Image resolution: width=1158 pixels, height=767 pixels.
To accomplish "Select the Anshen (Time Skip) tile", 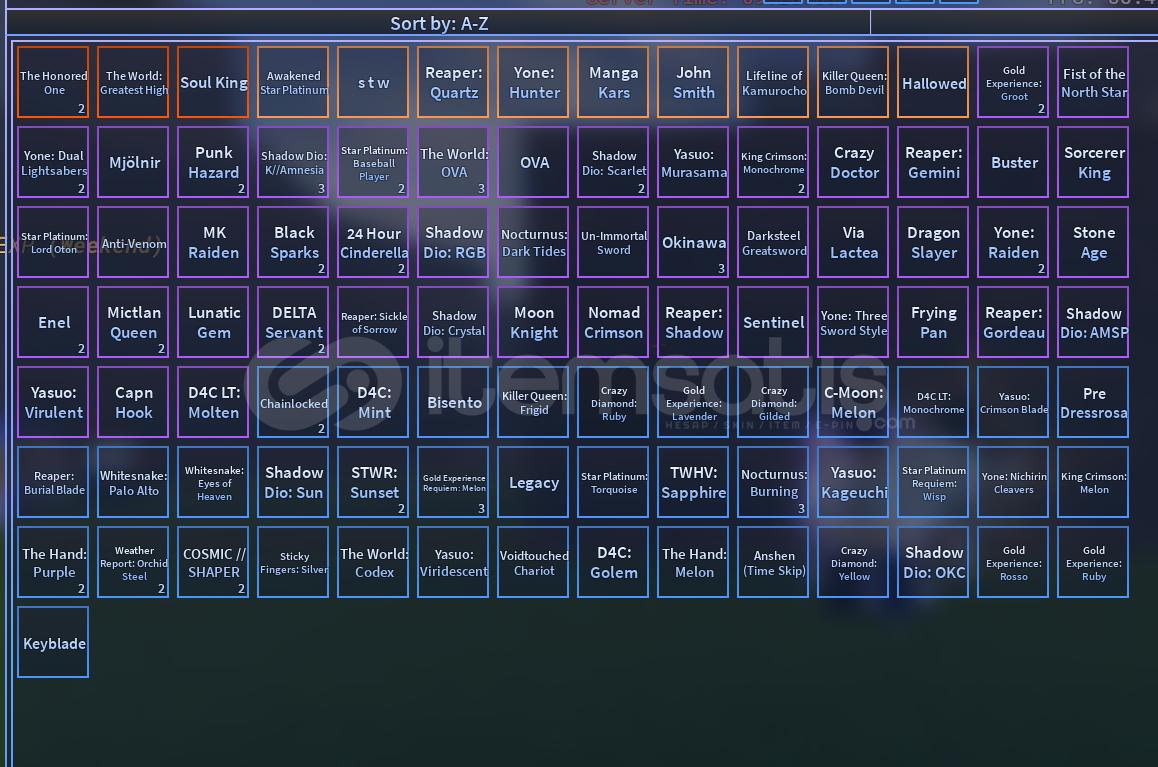I will point(773,562).
